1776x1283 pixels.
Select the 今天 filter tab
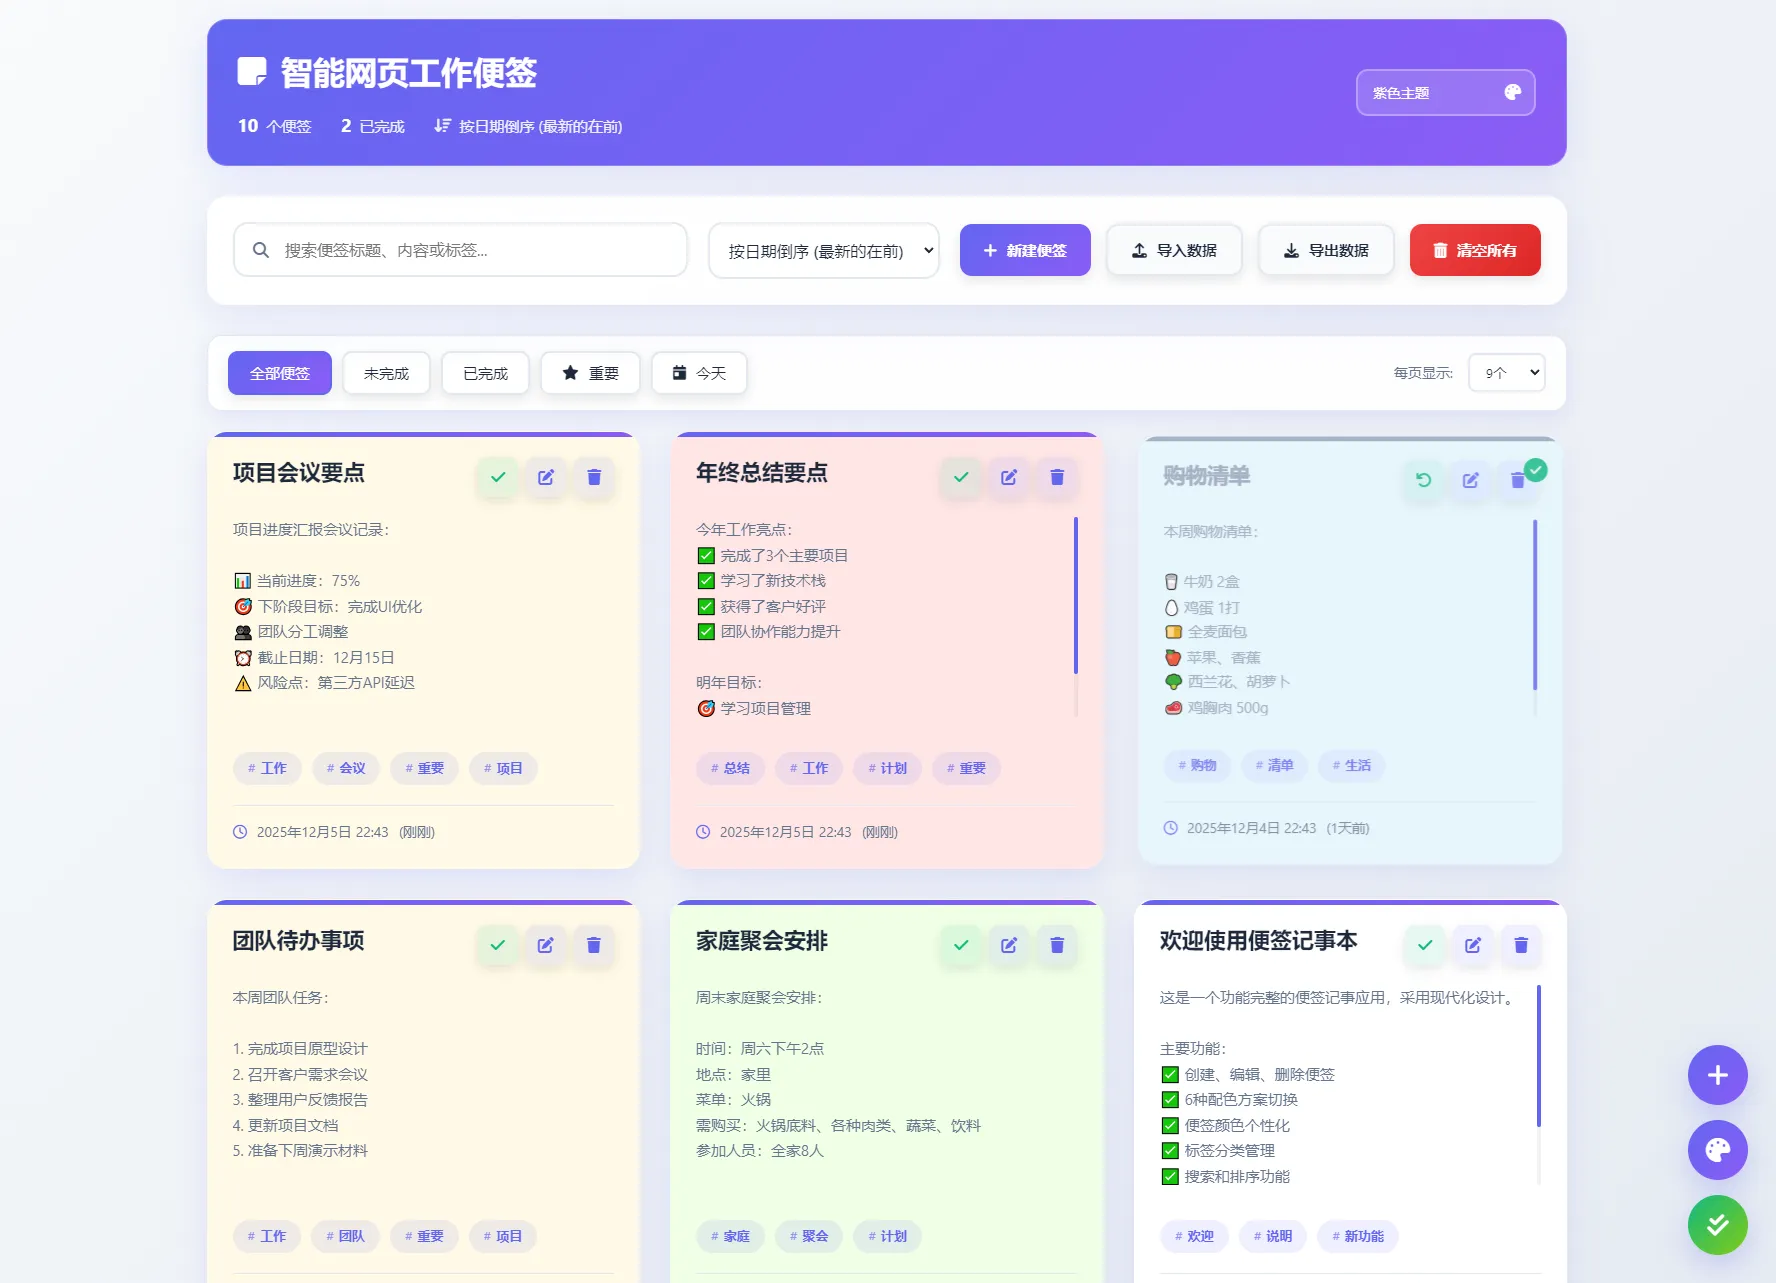[x=699, y=372]
